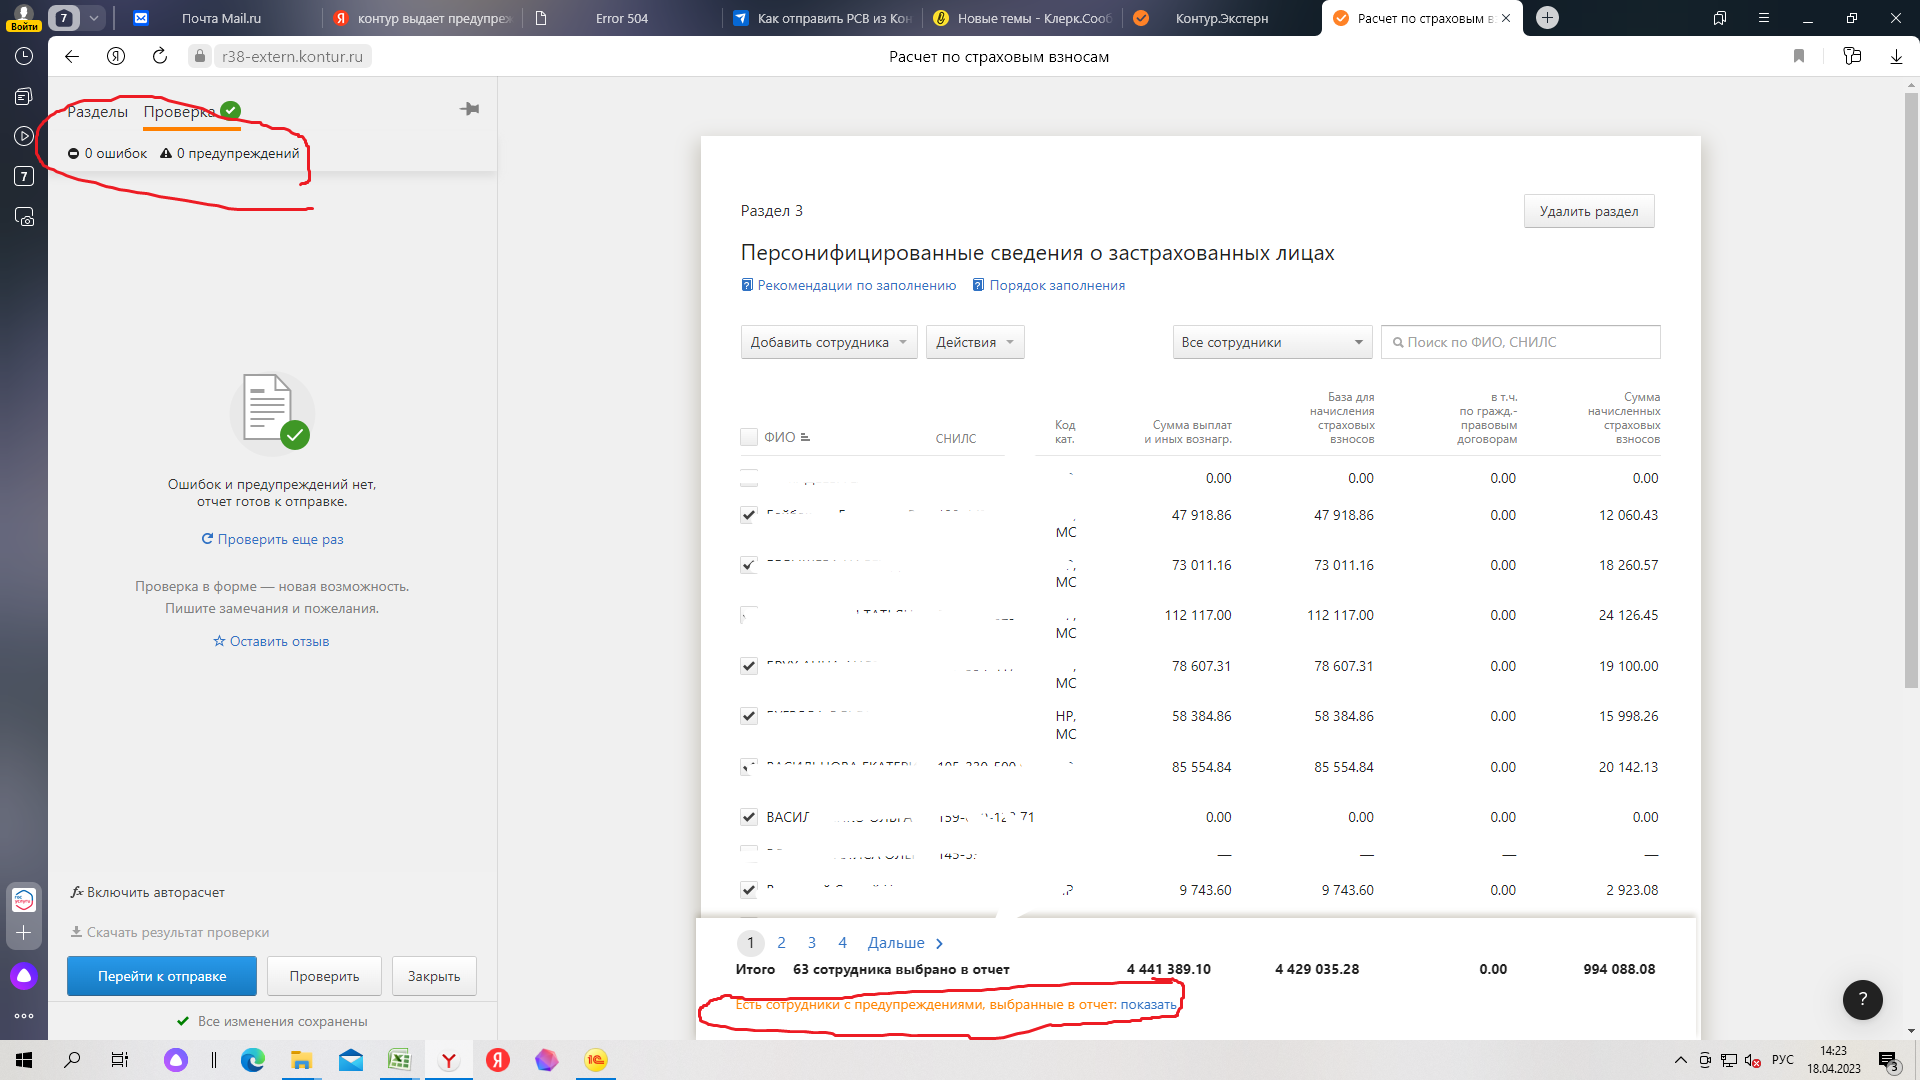Pin the side panel with pushpin icon
The height and width of the screenshot is (1080, 1920).
click(x=469, y=109)
